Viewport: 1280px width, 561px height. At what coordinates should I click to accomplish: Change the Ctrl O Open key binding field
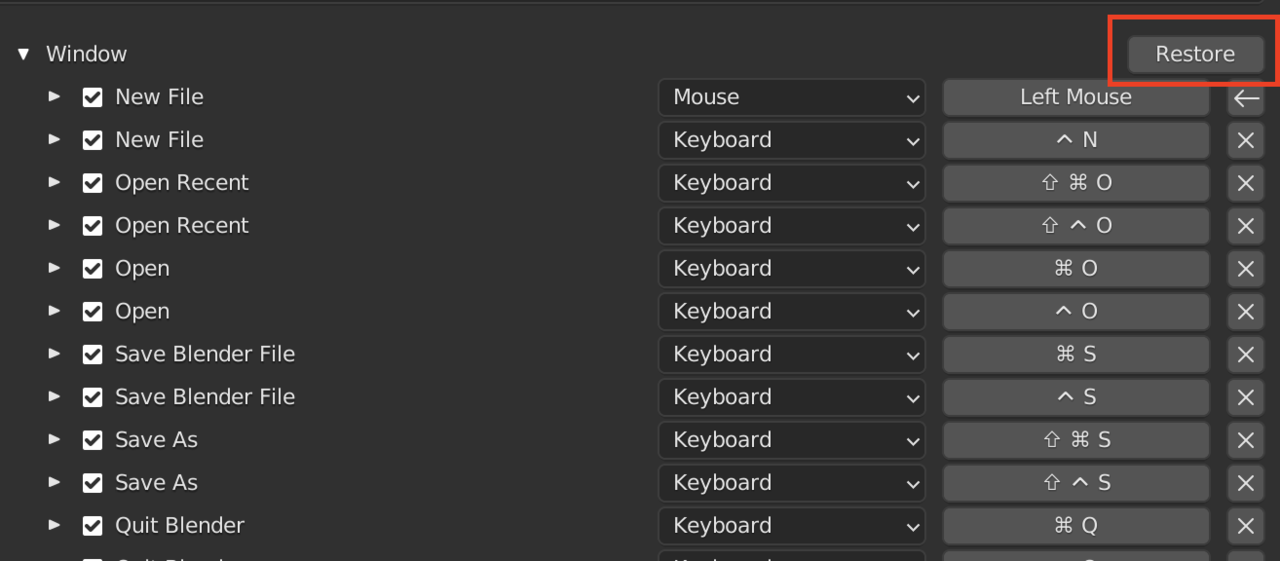click(1076, 312)
